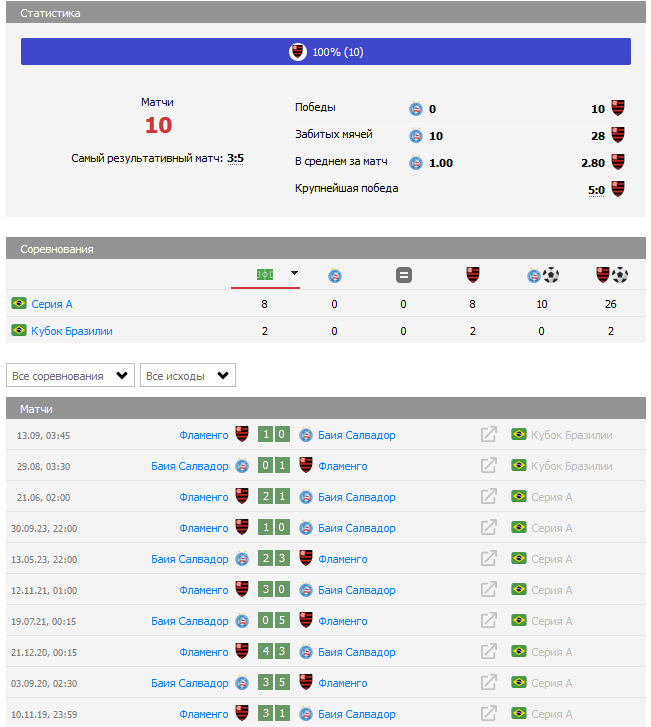The image size is (651, 727).
Task: Click the most productive match score 3:5
Action: click(235, 158)
